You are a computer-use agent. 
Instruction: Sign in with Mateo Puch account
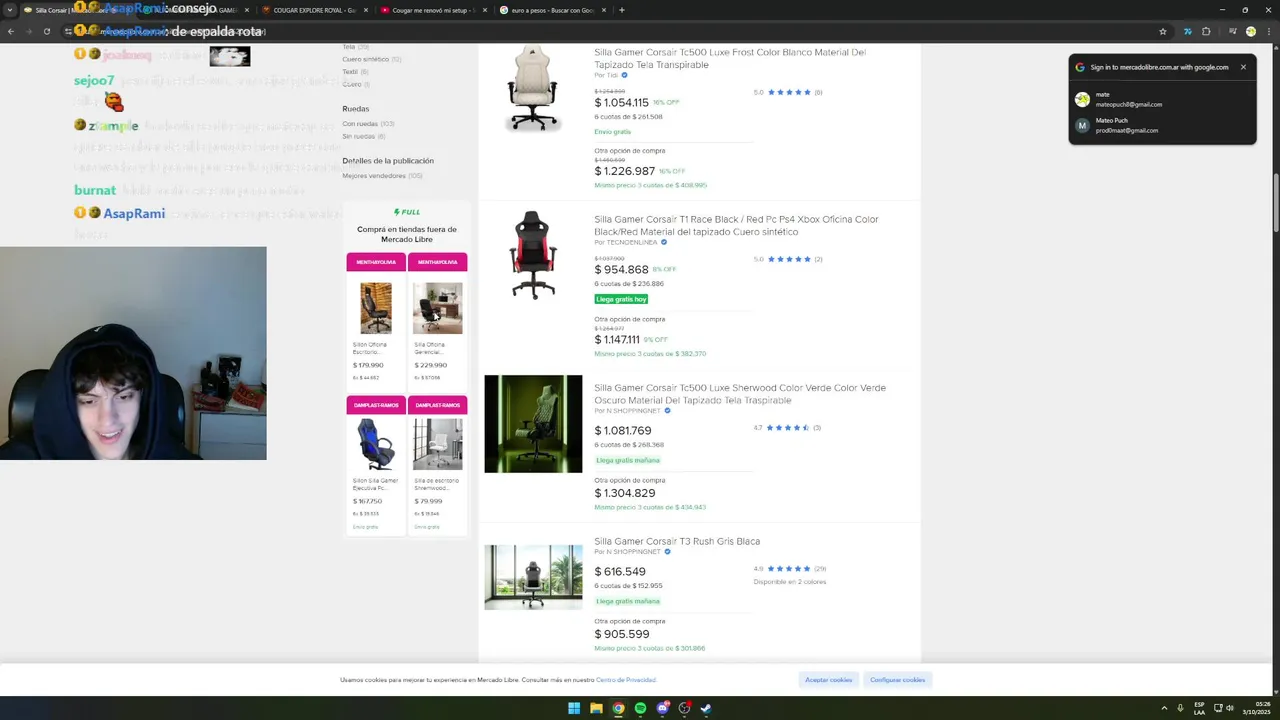click(1162, 125)
